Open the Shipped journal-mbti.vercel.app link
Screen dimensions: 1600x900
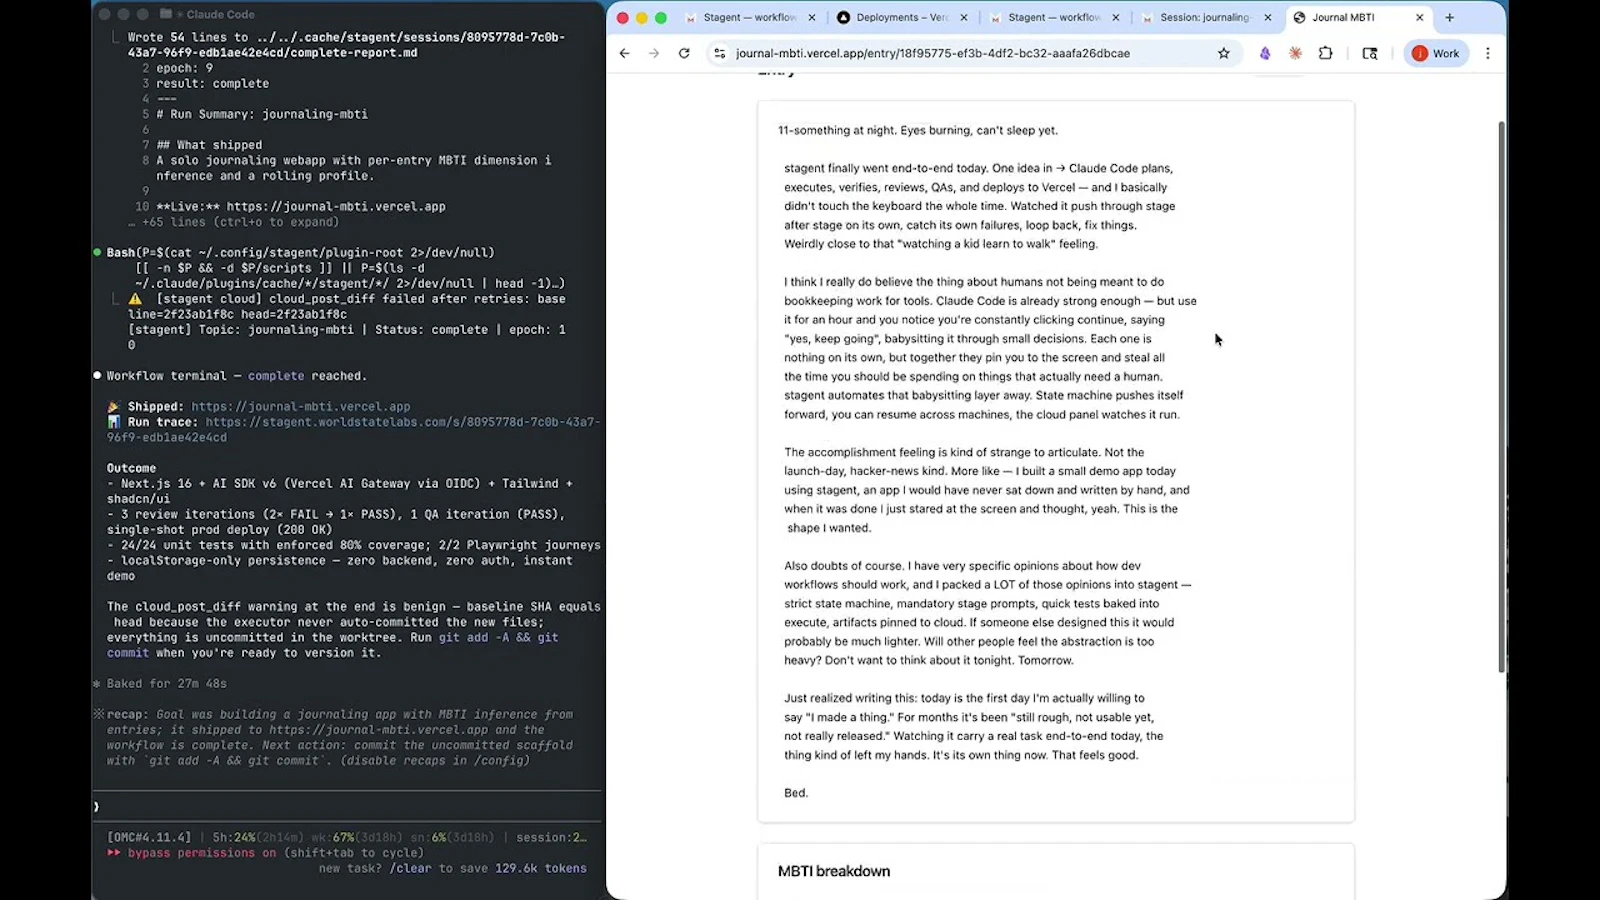[301, 407]
